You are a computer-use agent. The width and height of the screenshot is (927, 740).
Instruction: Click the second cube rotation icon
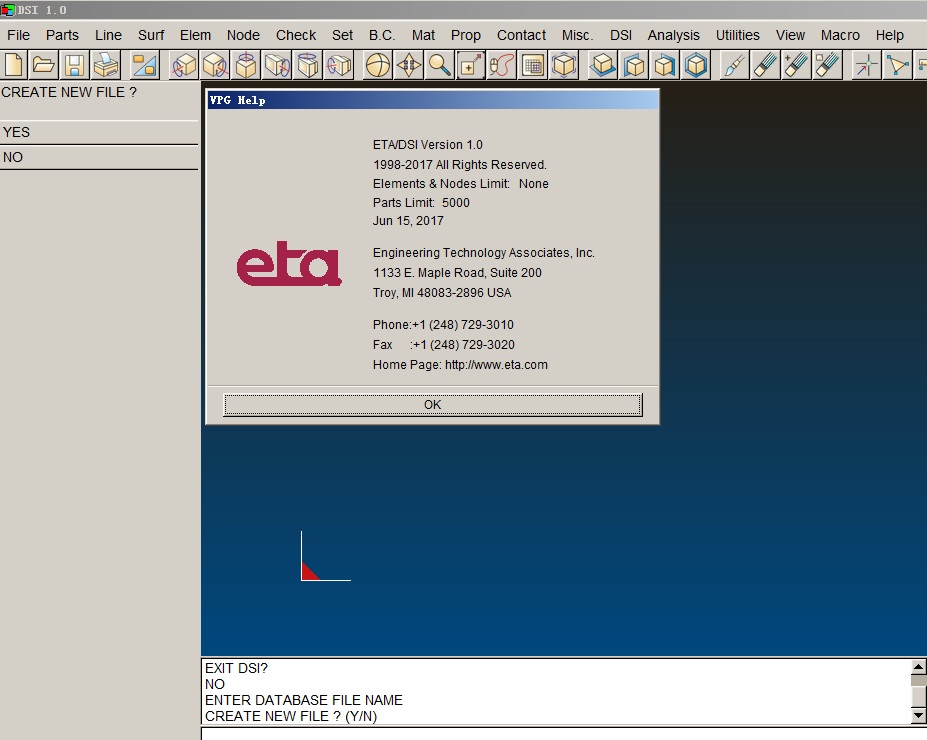(x=215, y=65)
